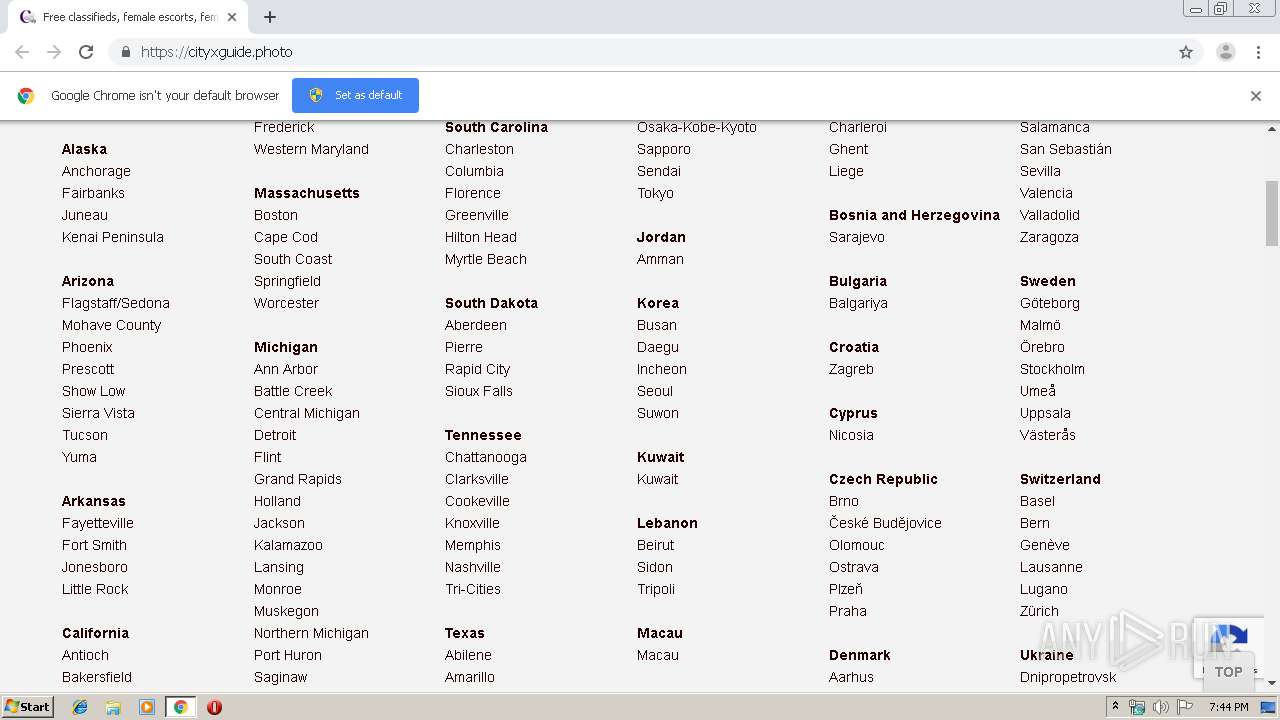Image resolution: width=1280 pixels, height=720 pixels.
Task: Open the Valencia link
Action: coord(1046,193)
